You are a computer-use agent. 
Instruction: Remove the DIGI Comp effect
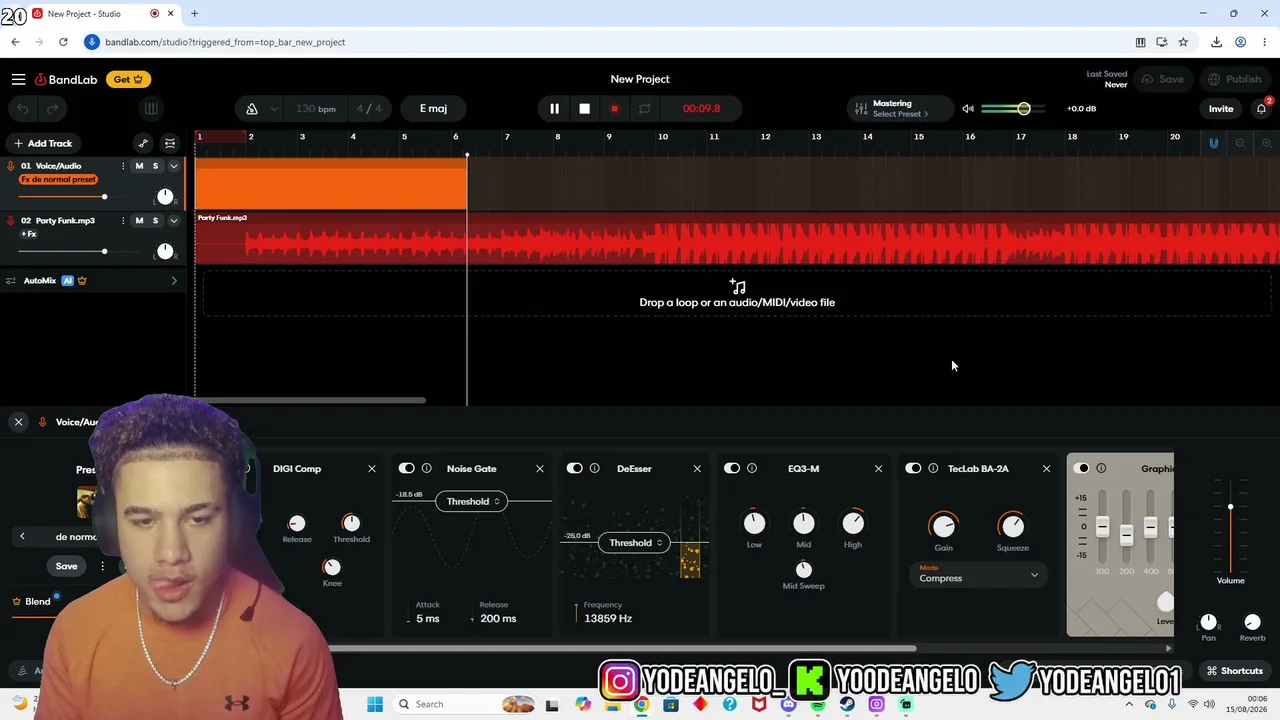(x=372, y=468)
